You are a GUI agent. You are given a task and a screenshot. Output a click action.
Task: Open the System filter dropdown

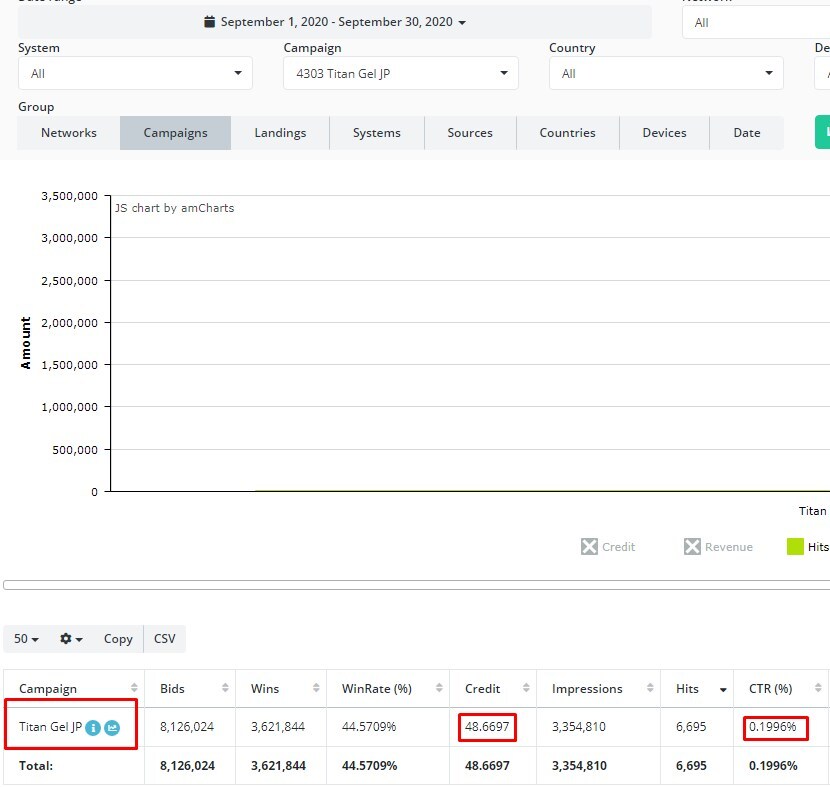tap(135, 73)
